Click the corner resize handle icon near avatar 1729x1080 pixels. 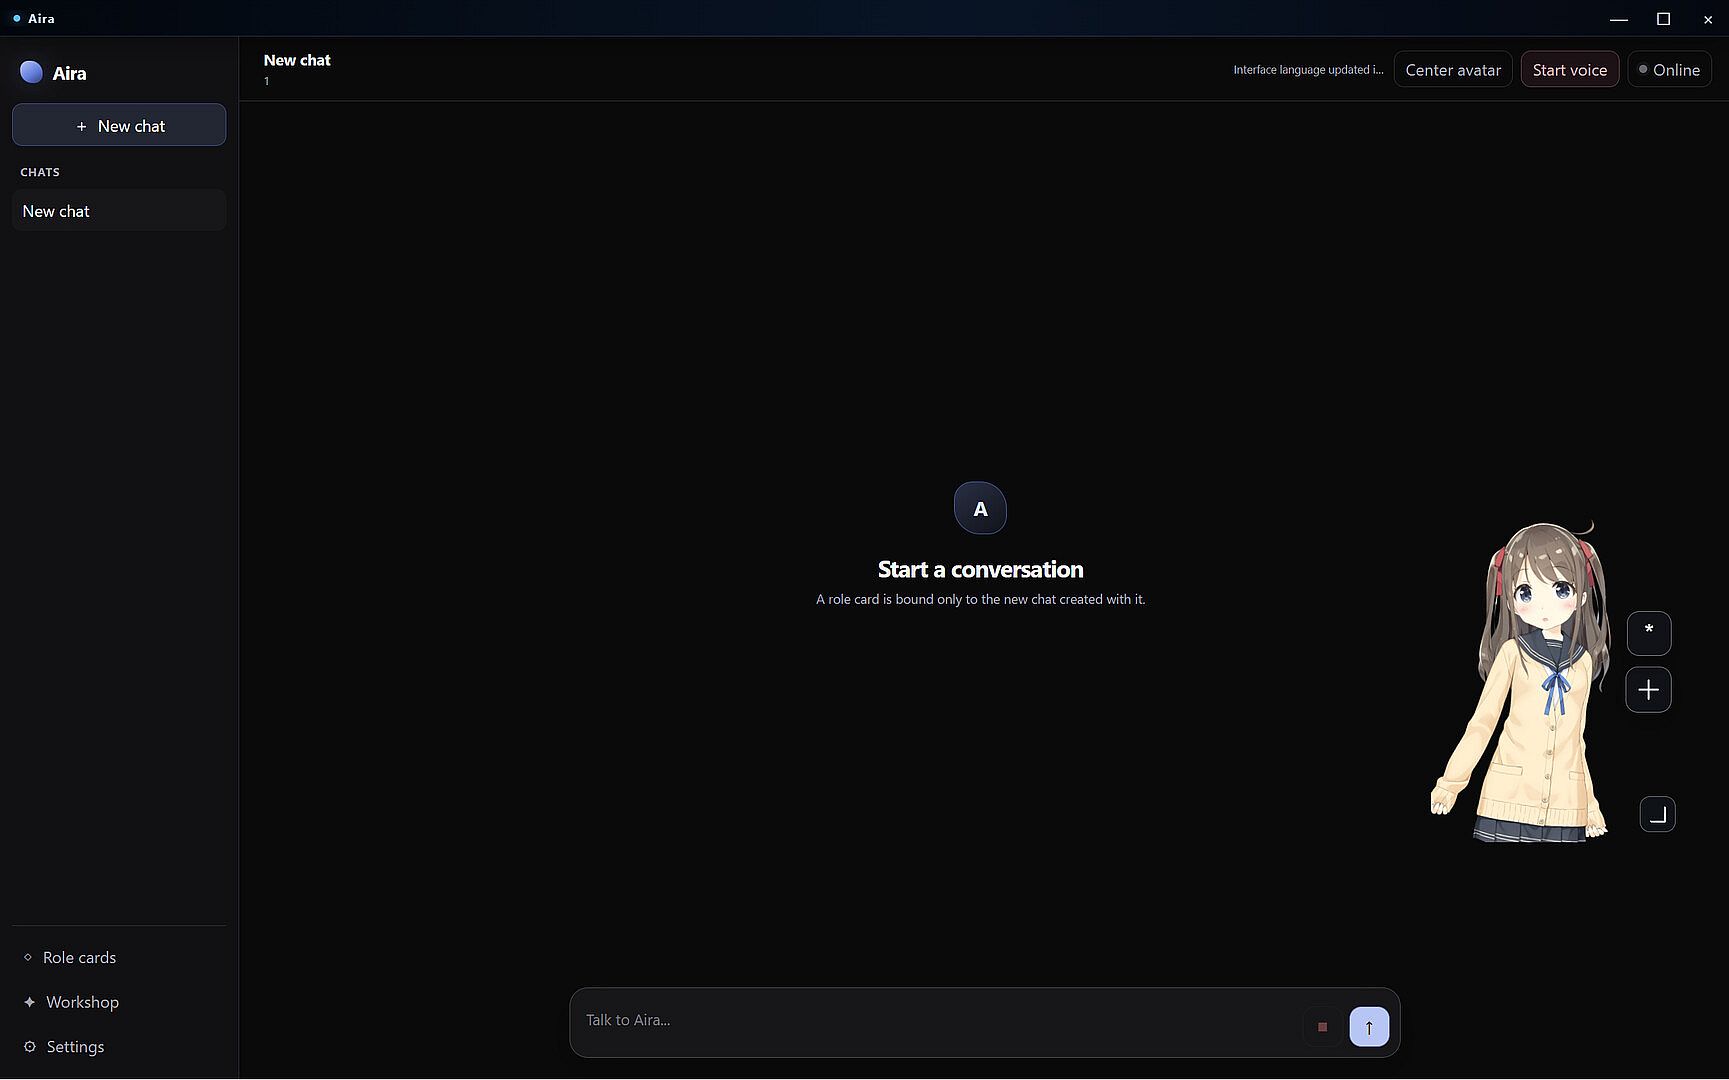[x=1657, y=814]
